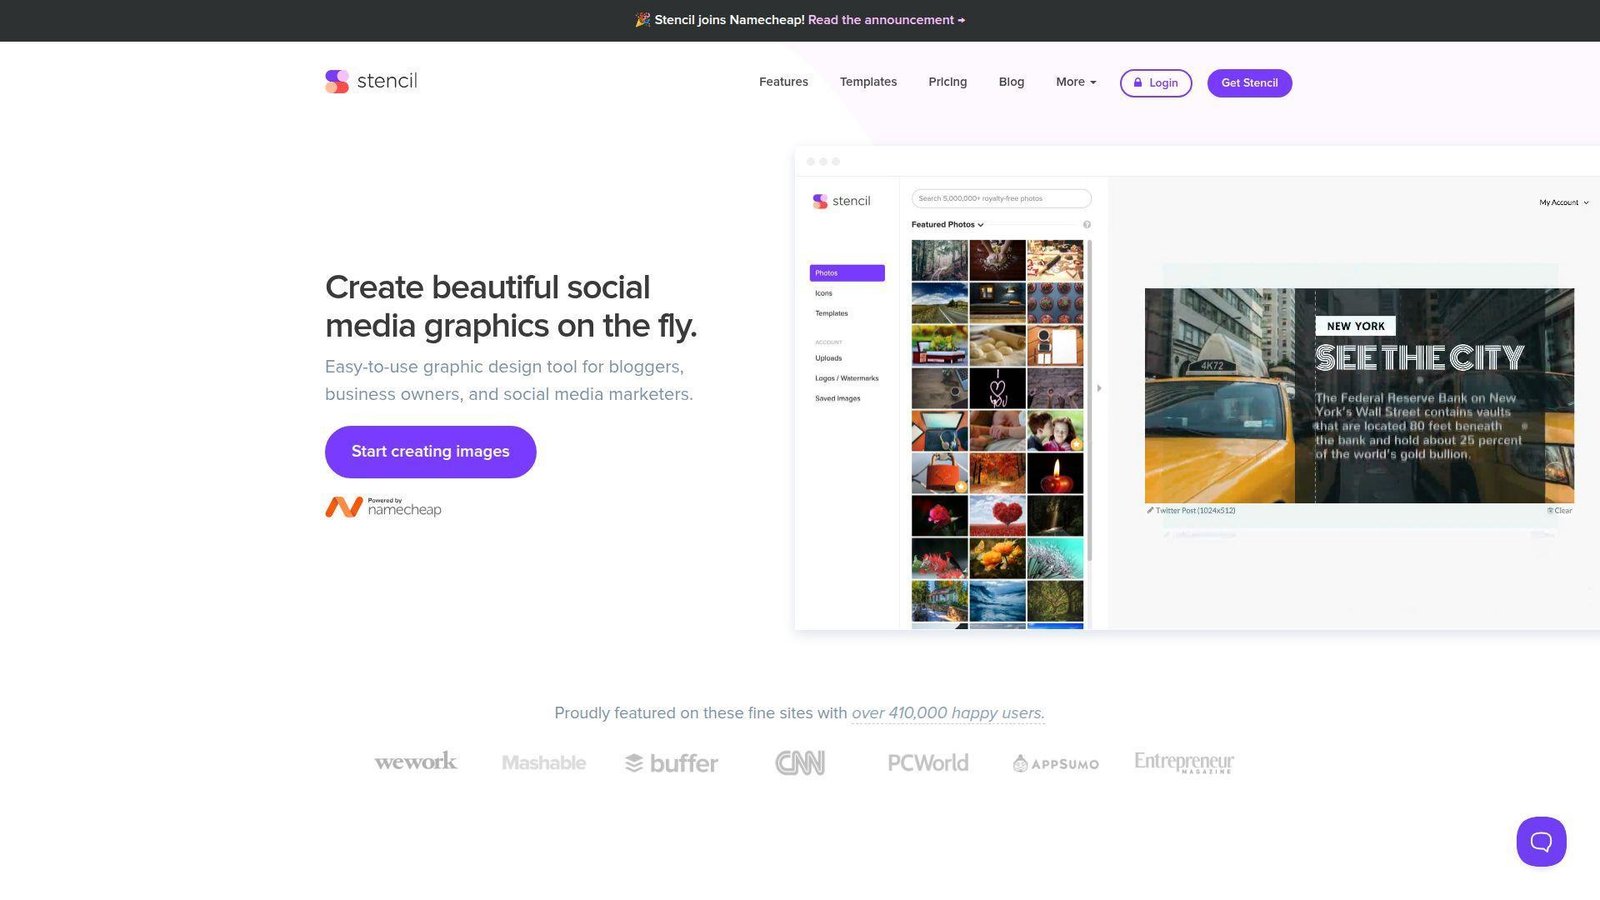Screen dimensions: 1600x900
Task: Click the Namecheap logo under the hero button
Action: (x=383, y=507)
